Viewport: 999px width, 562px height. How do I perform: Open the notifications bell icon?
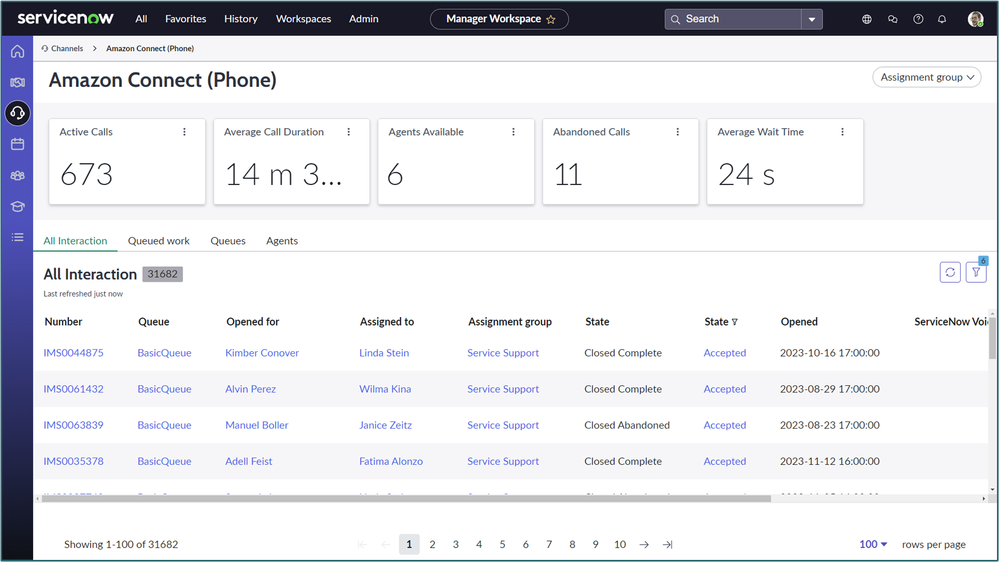[x=942, y=19]
